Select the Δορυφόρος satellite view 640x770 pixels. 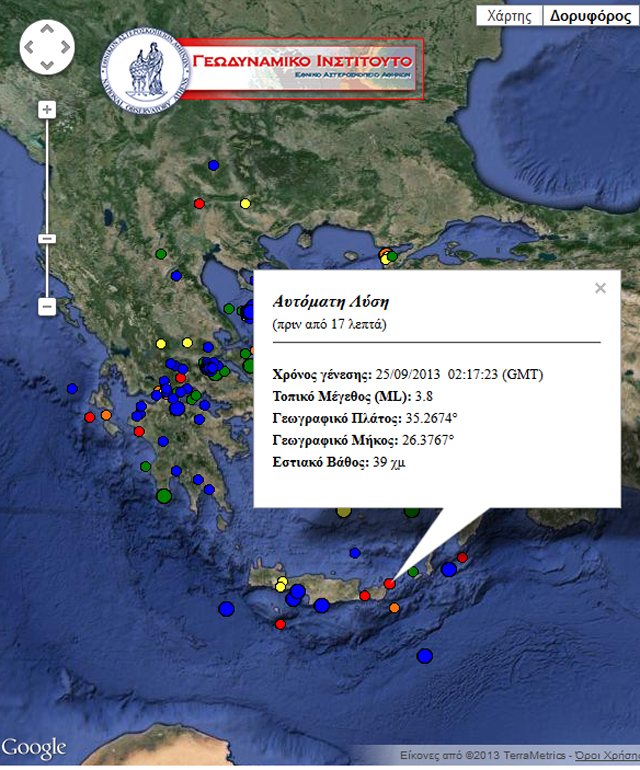coord(590,16)
